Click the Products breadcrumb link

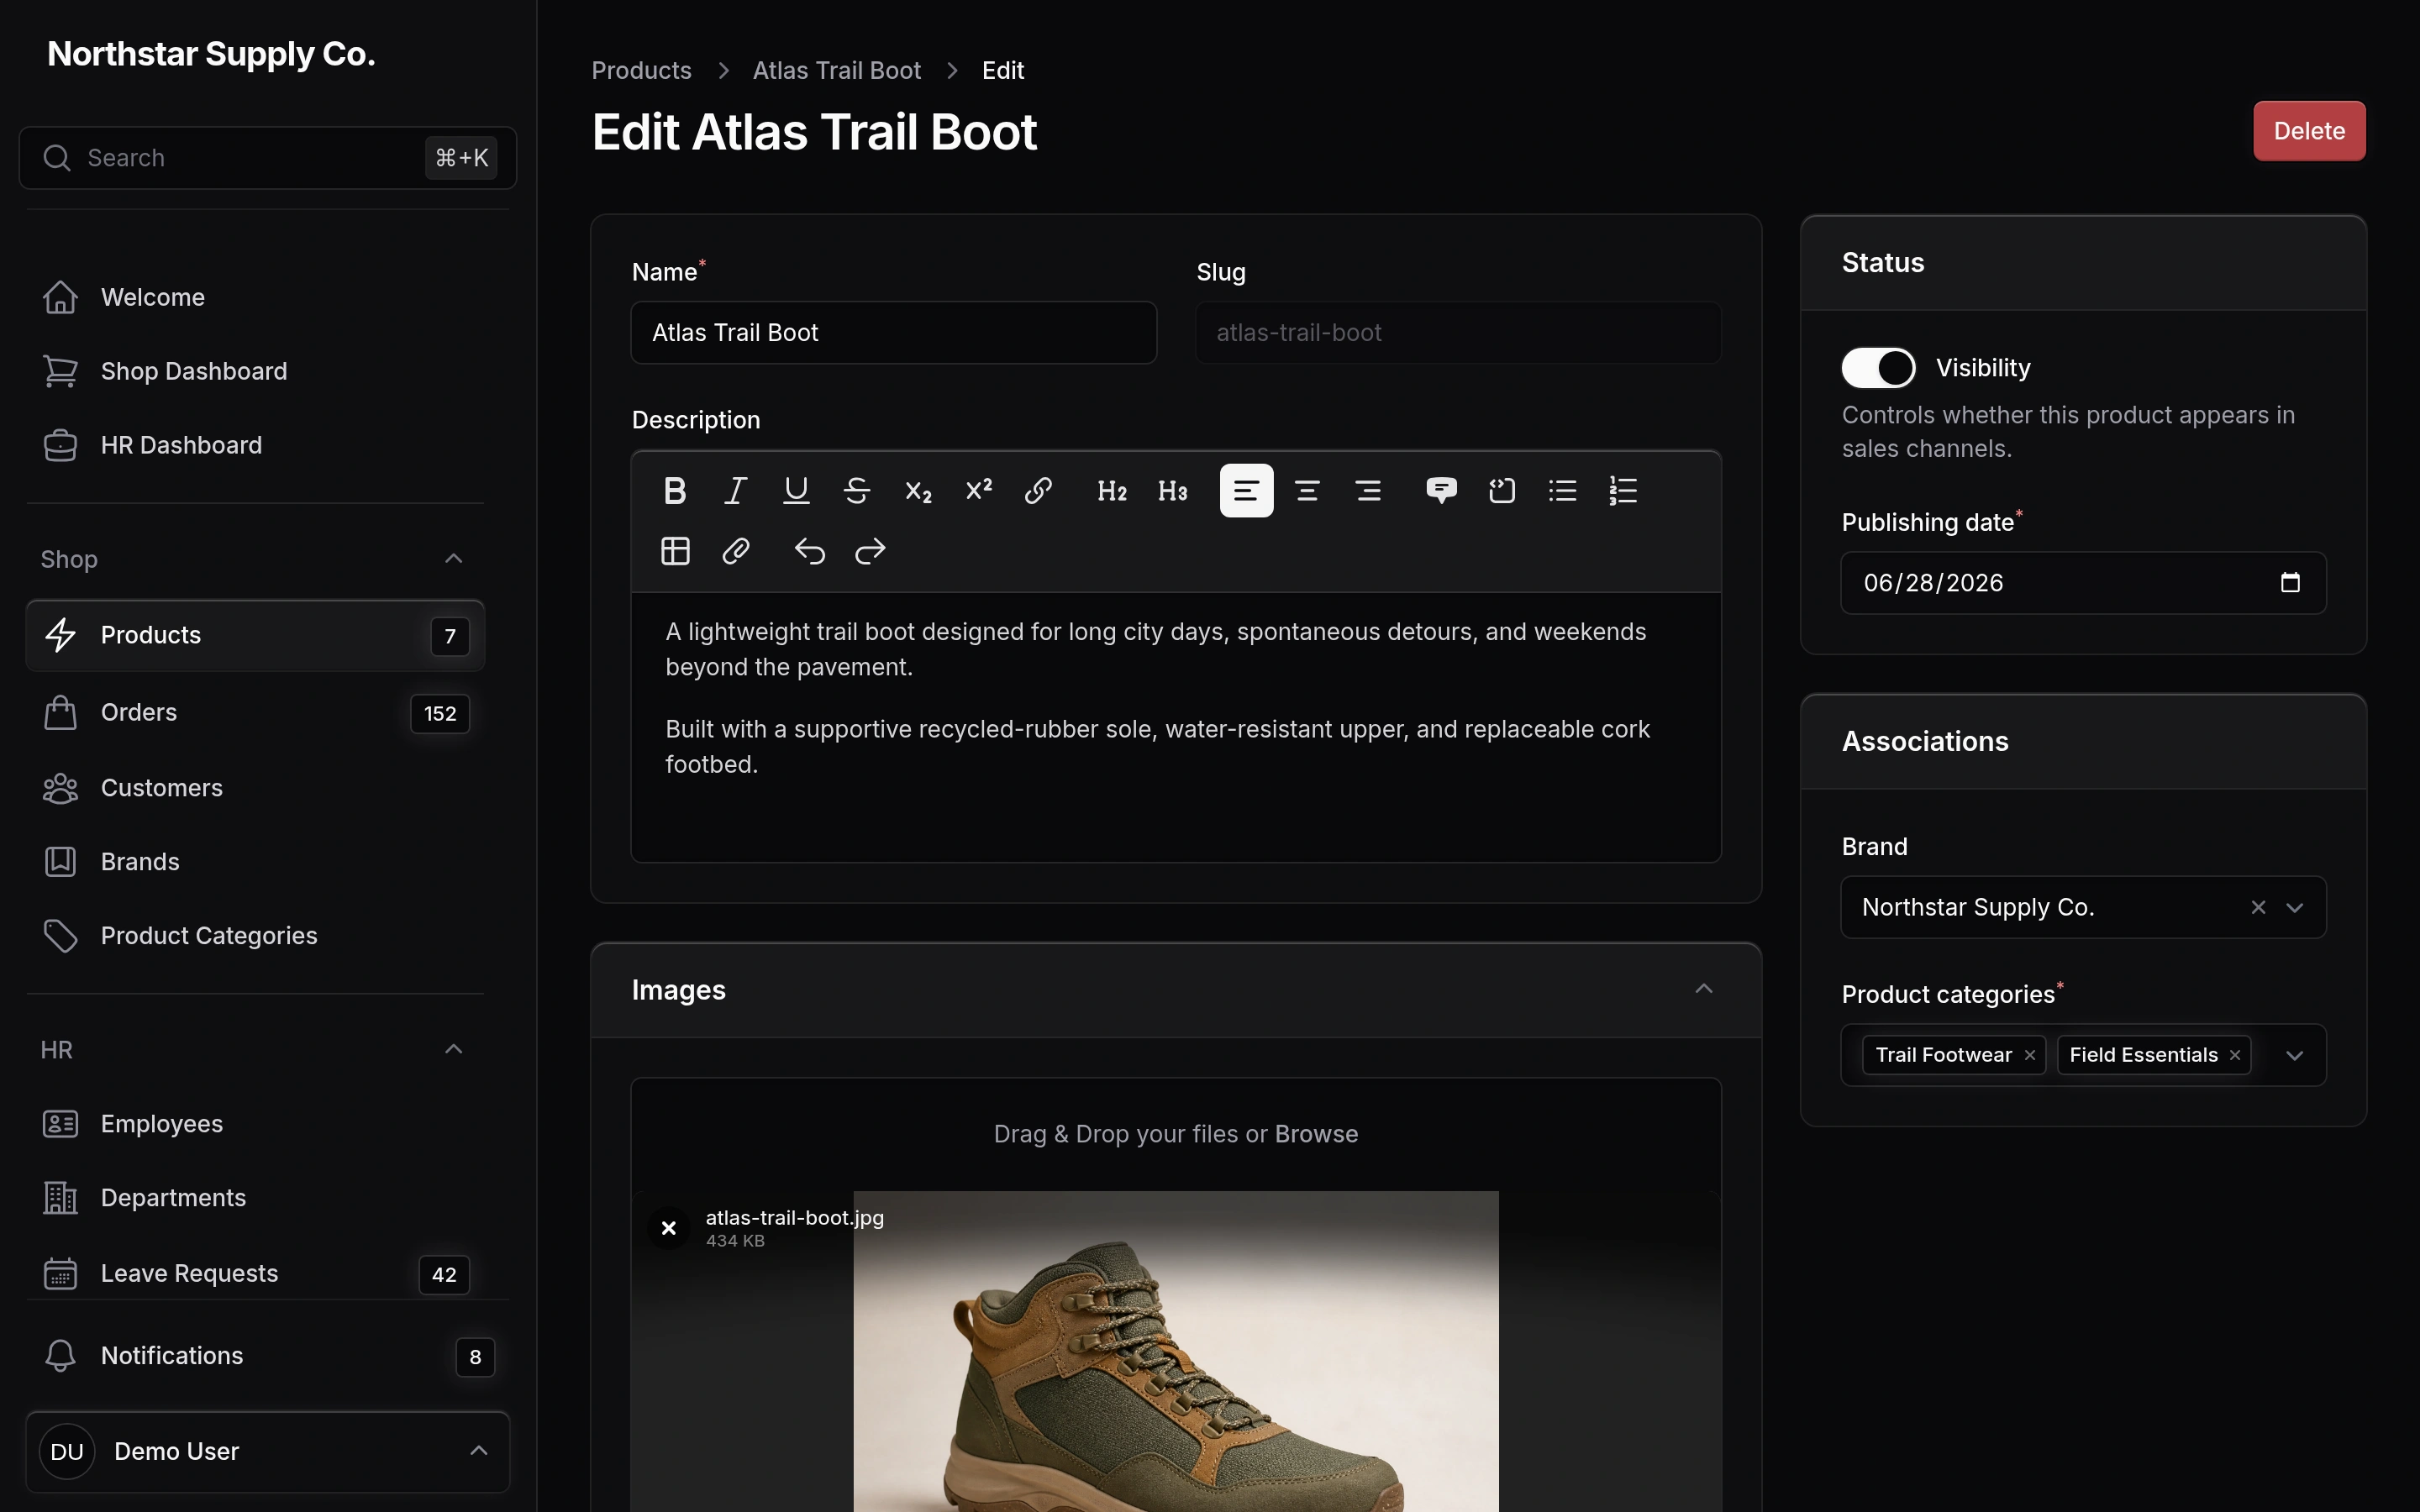tap(641, 70)
